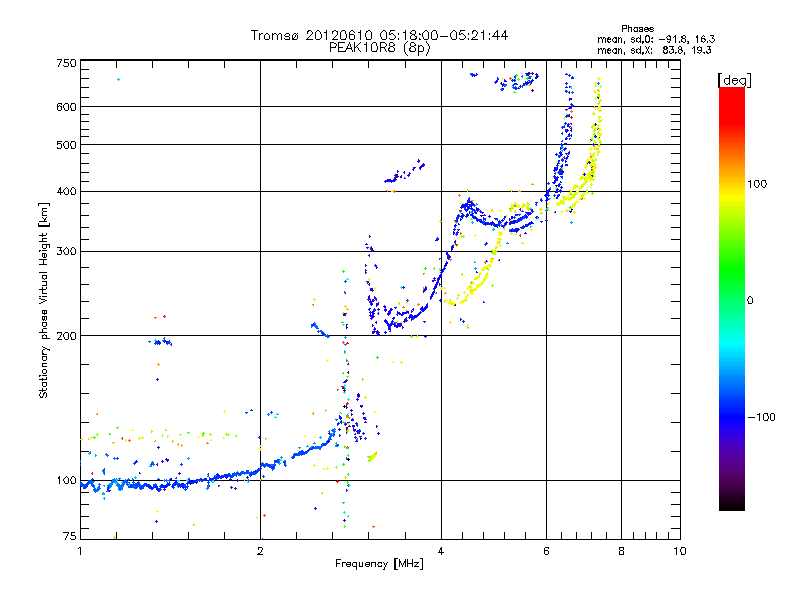Click the black bottom of the phase colorbar
Viewport: 800px width, 600px height.
point(732,503)
